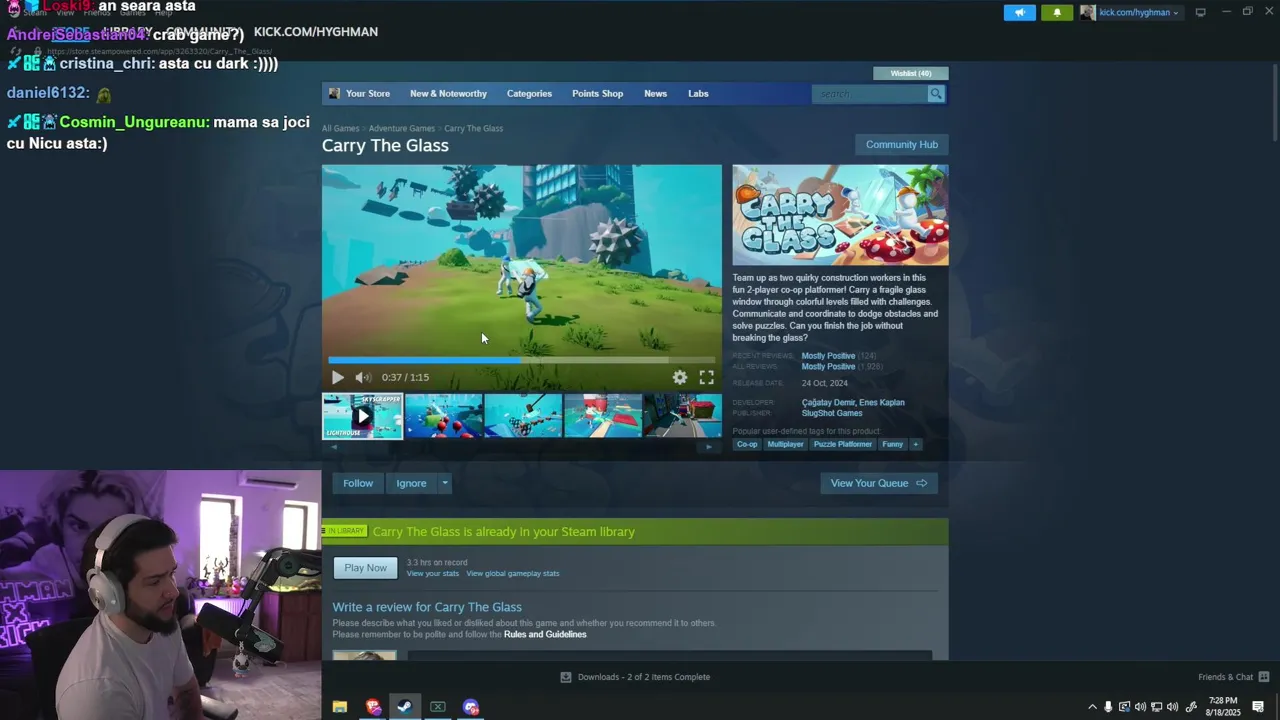Viewport: 1280px width, 720px height.
Task: Click the Co-op tag
Action: tap(747, 444)
